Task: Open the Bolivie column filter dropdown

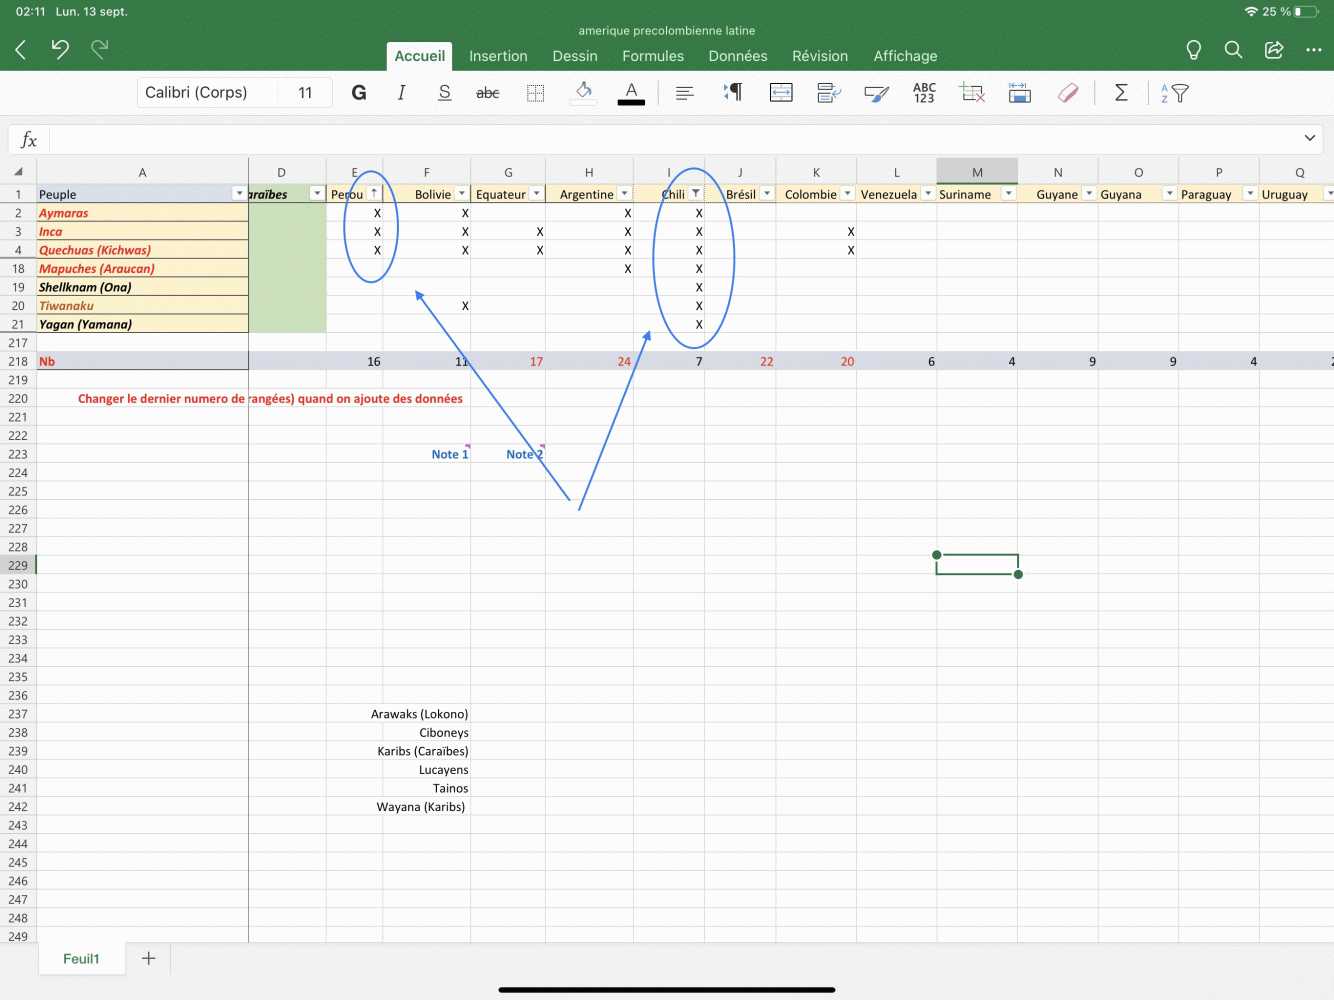Action: [x=462, y=194]
